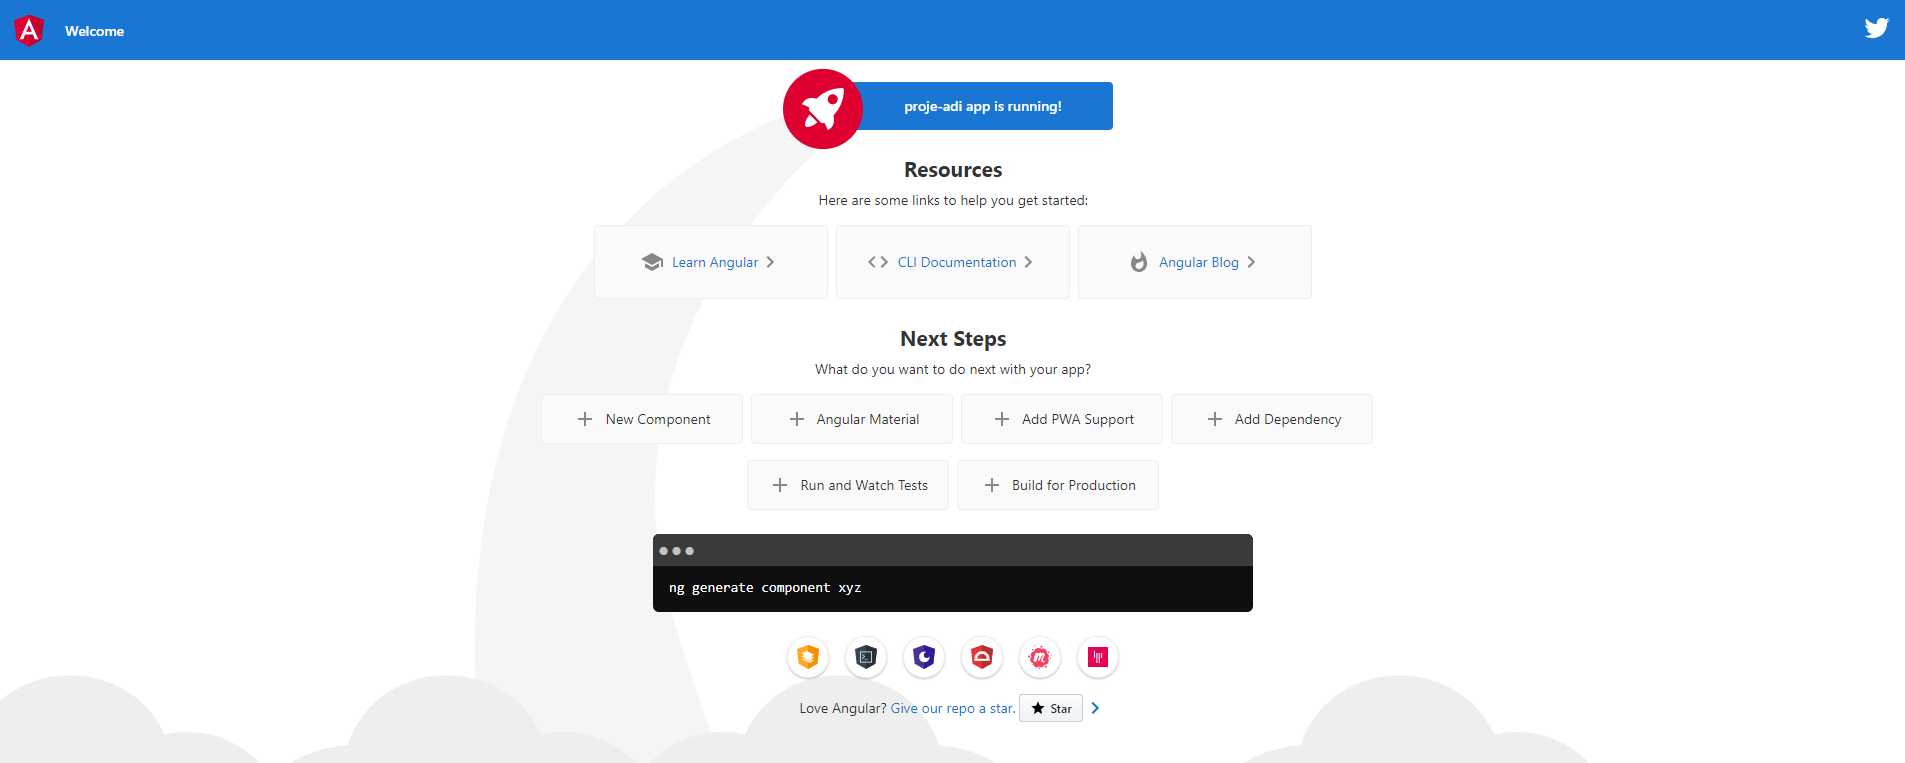The height and width of the screenshot is (763, 1905).
Task: Click the 'Next Steps' heading
Action: (x=953, y=339)
